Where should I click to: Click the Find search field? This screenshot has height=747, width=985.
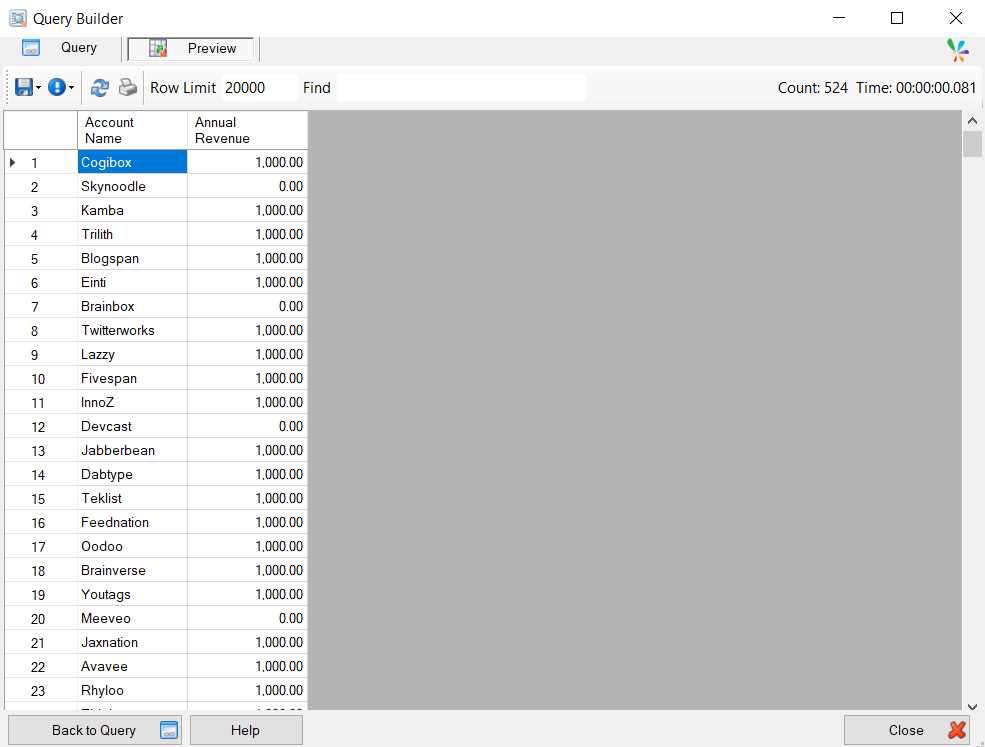click(461, 87)
